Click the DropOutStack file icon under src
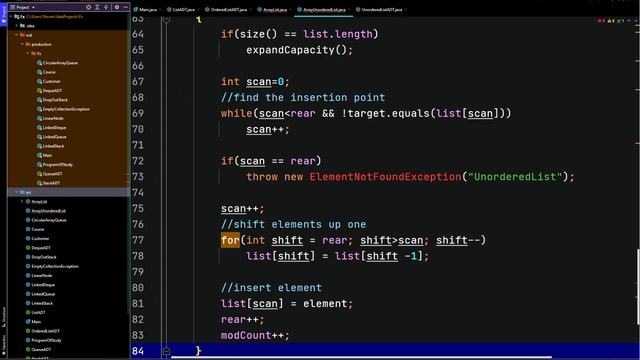This screenshot has height=360, width=640. point(28,257)
